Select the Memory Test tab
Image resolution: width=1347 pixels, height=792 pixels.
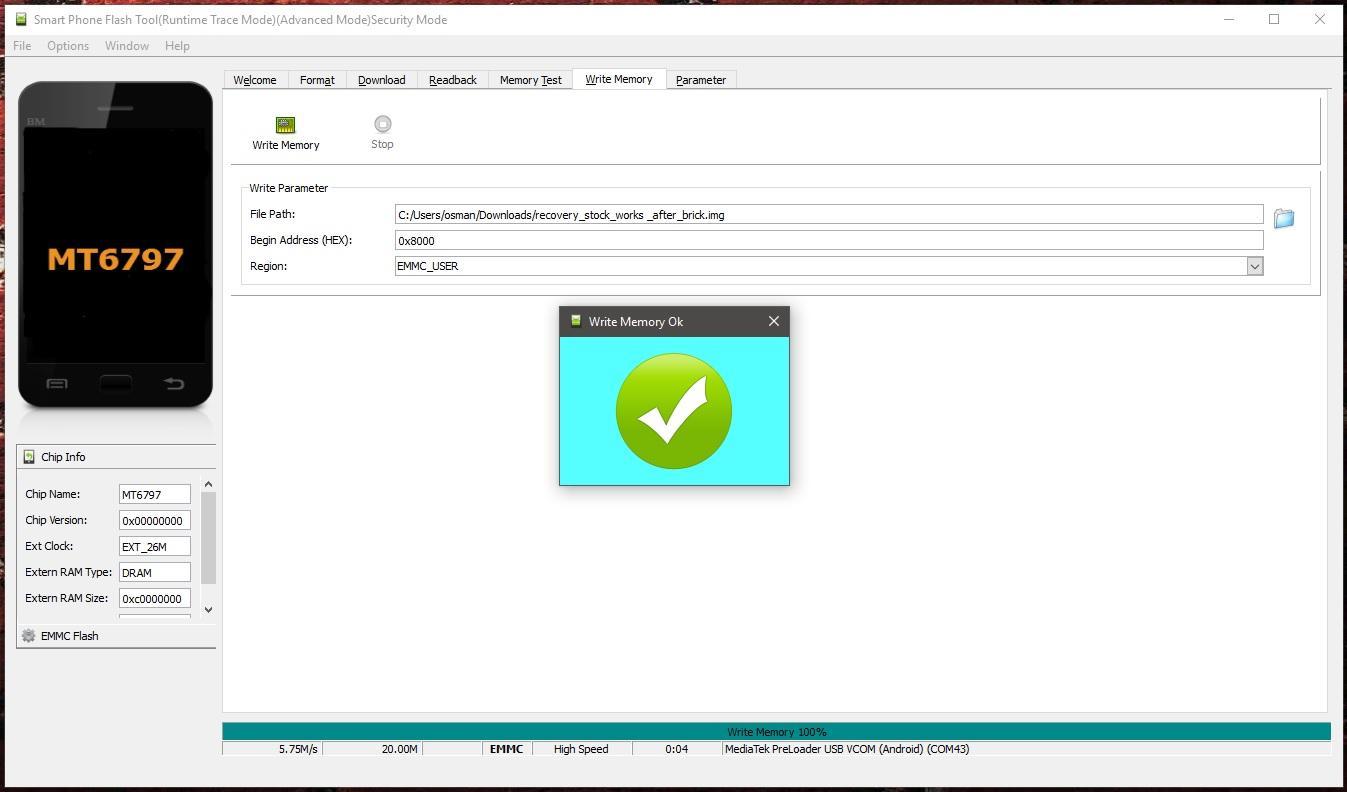530,80
